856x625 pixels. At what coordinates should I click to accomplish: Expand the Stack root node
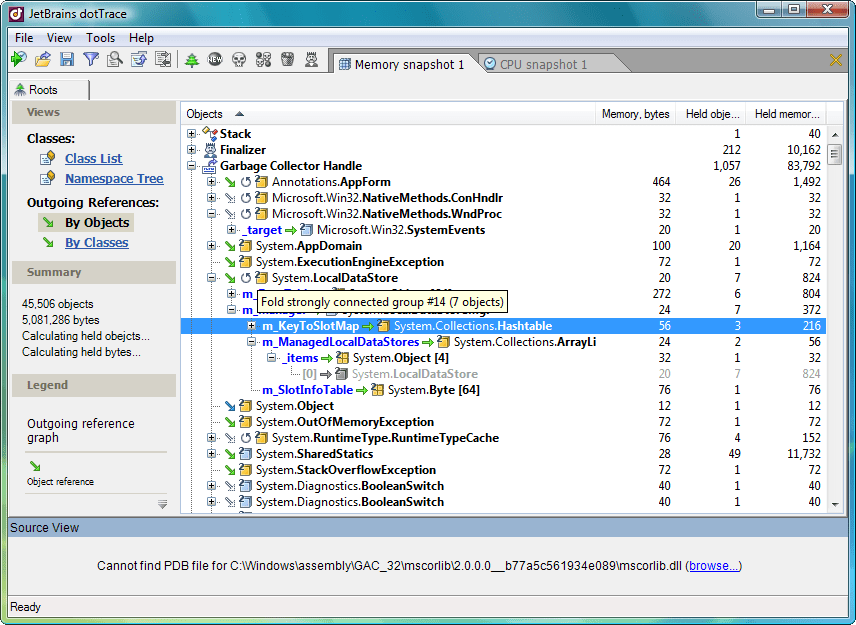[192, 134]
